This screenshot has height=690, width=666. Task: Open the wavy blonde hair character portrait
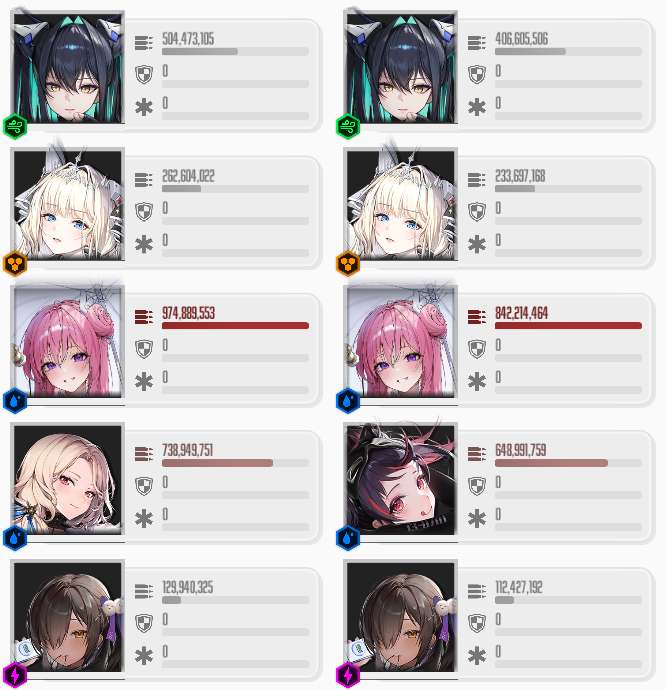(68, 479)
